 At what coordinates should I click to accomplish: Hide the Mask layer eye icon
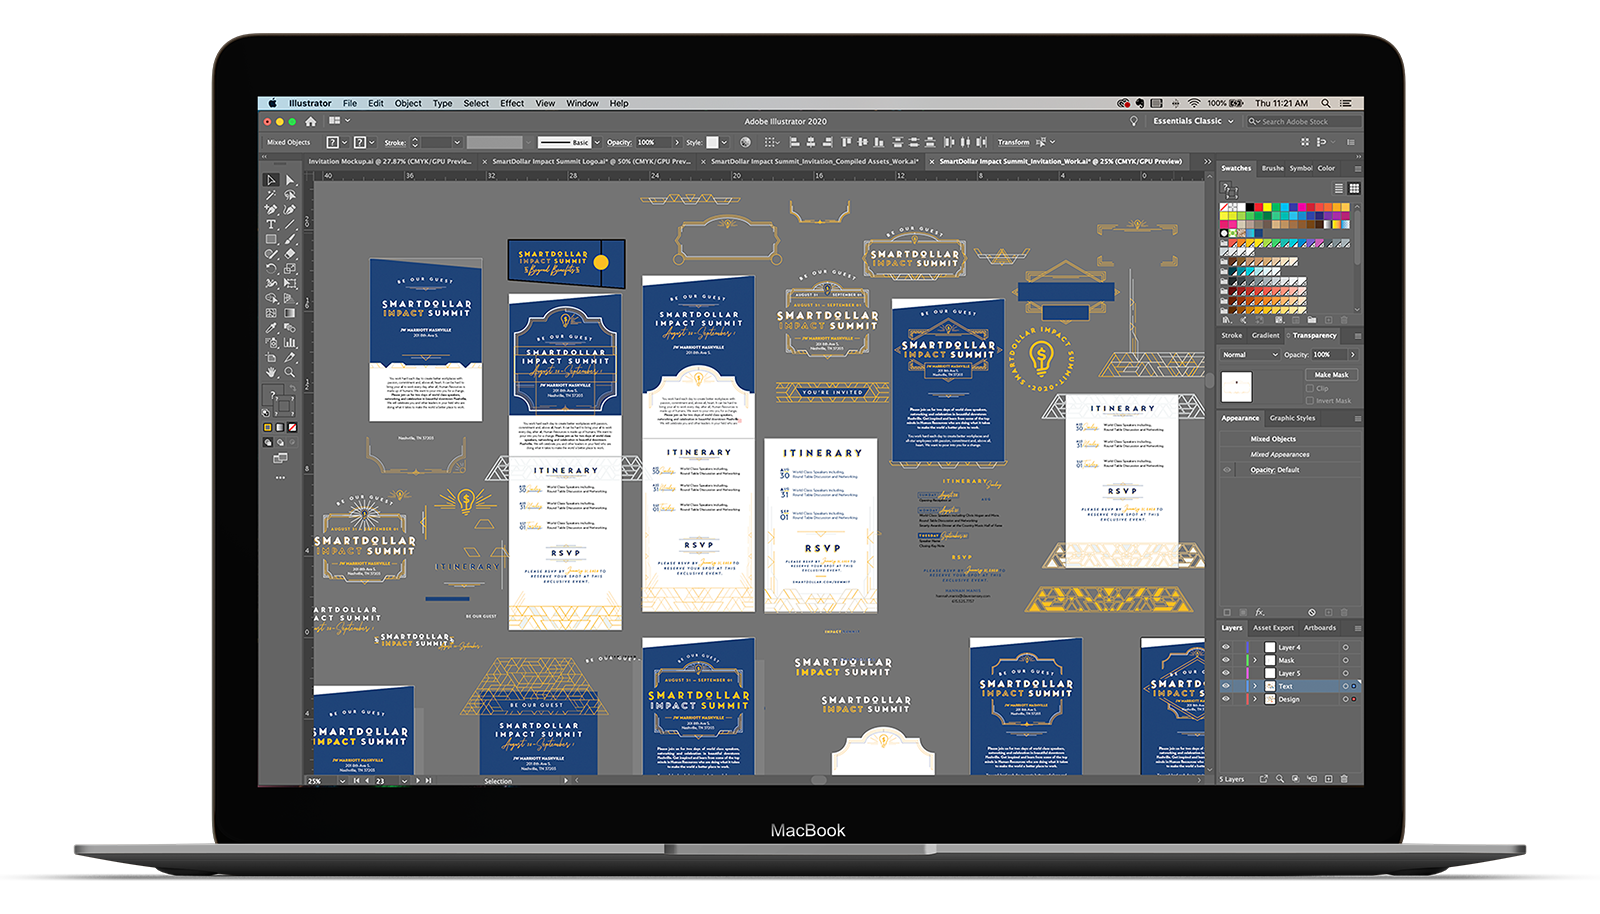click(1226, 660)
